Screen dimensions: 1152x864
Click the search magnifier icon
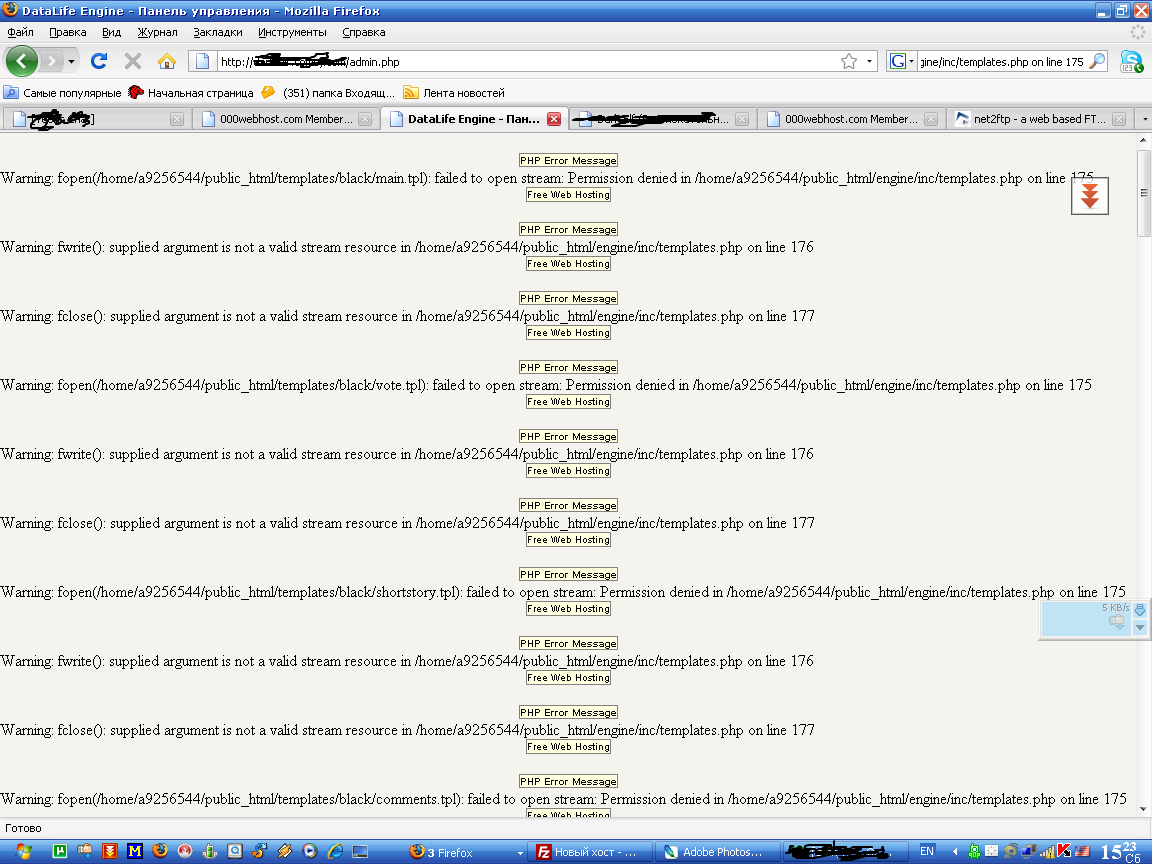tap(1097, 62)
